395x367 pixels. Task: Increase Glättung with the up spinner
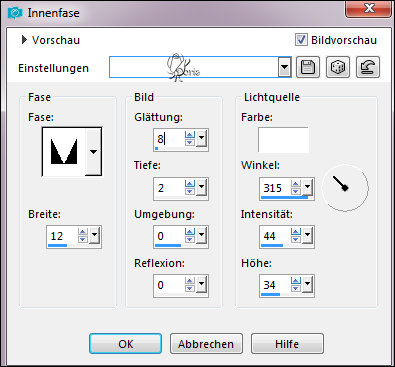(x=190, y=135)
